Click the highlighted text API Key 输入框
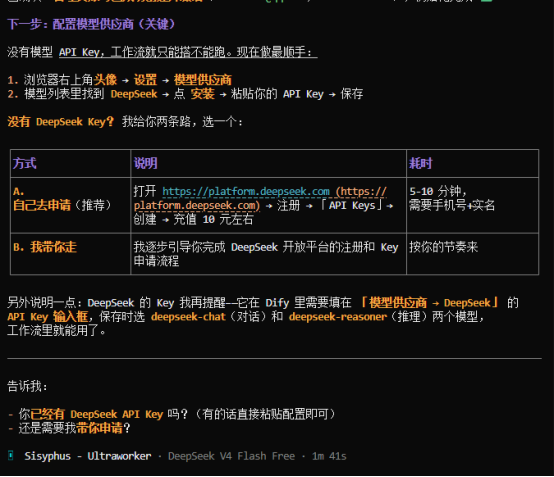 [47, 317]
